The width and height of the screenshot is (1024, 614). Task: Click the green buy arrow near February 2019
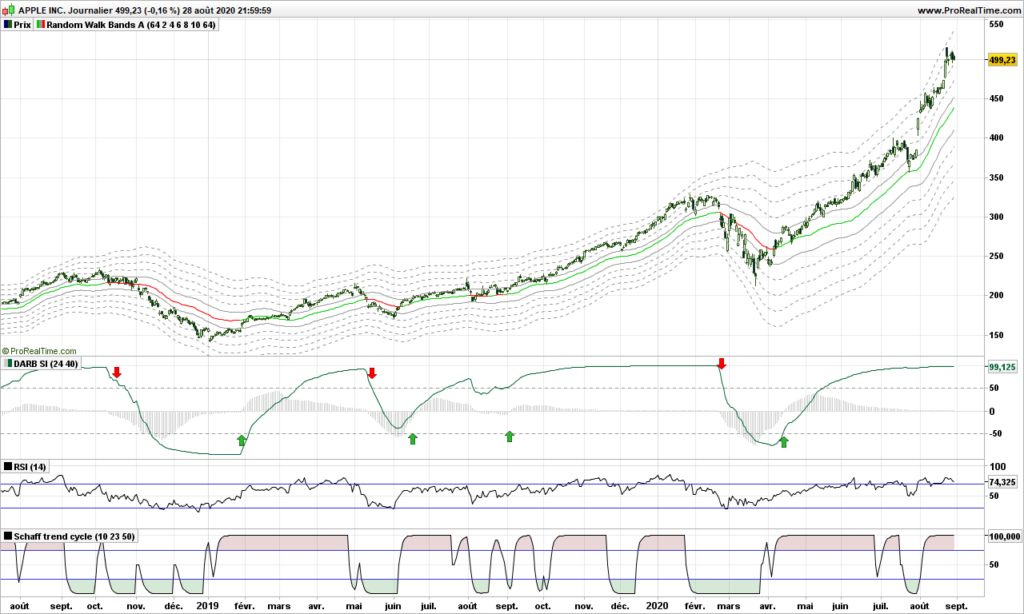coord(241,440)
